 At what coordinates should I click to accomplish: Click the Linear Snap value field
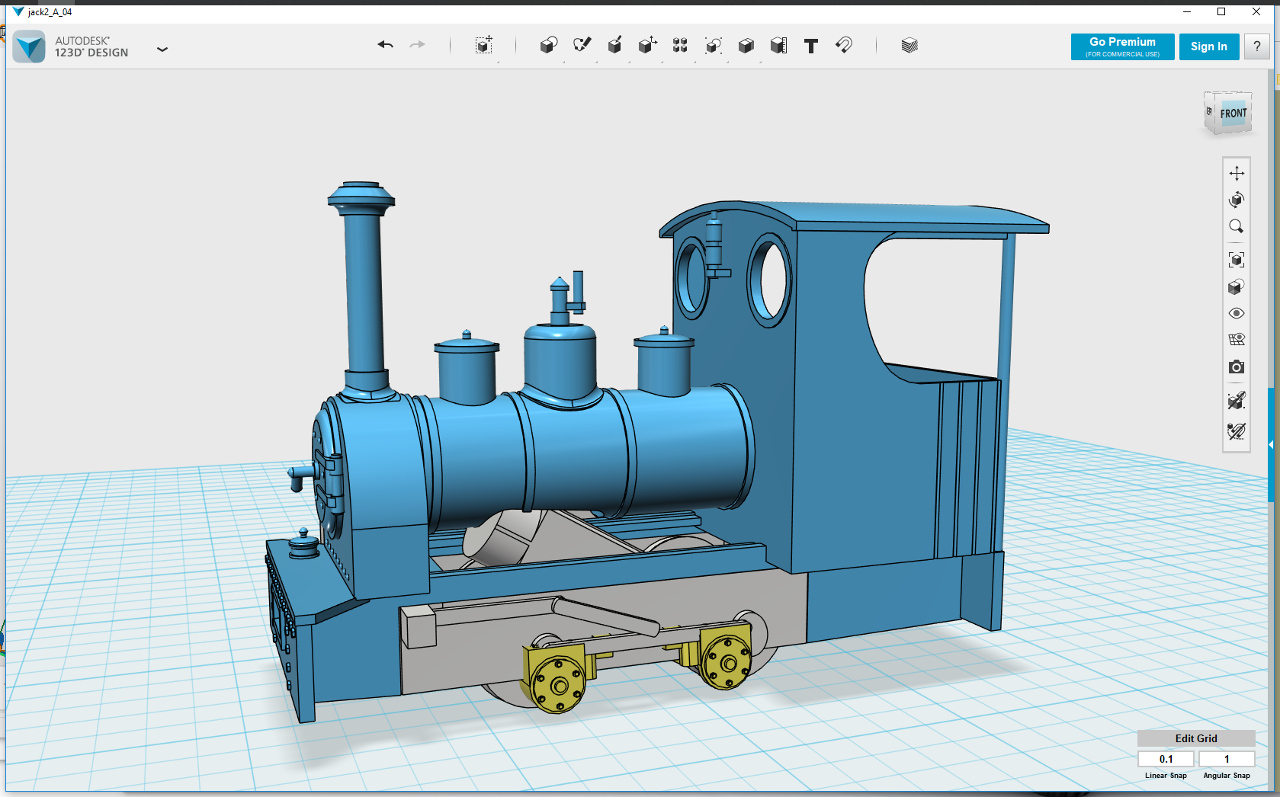coord(1166,759)
